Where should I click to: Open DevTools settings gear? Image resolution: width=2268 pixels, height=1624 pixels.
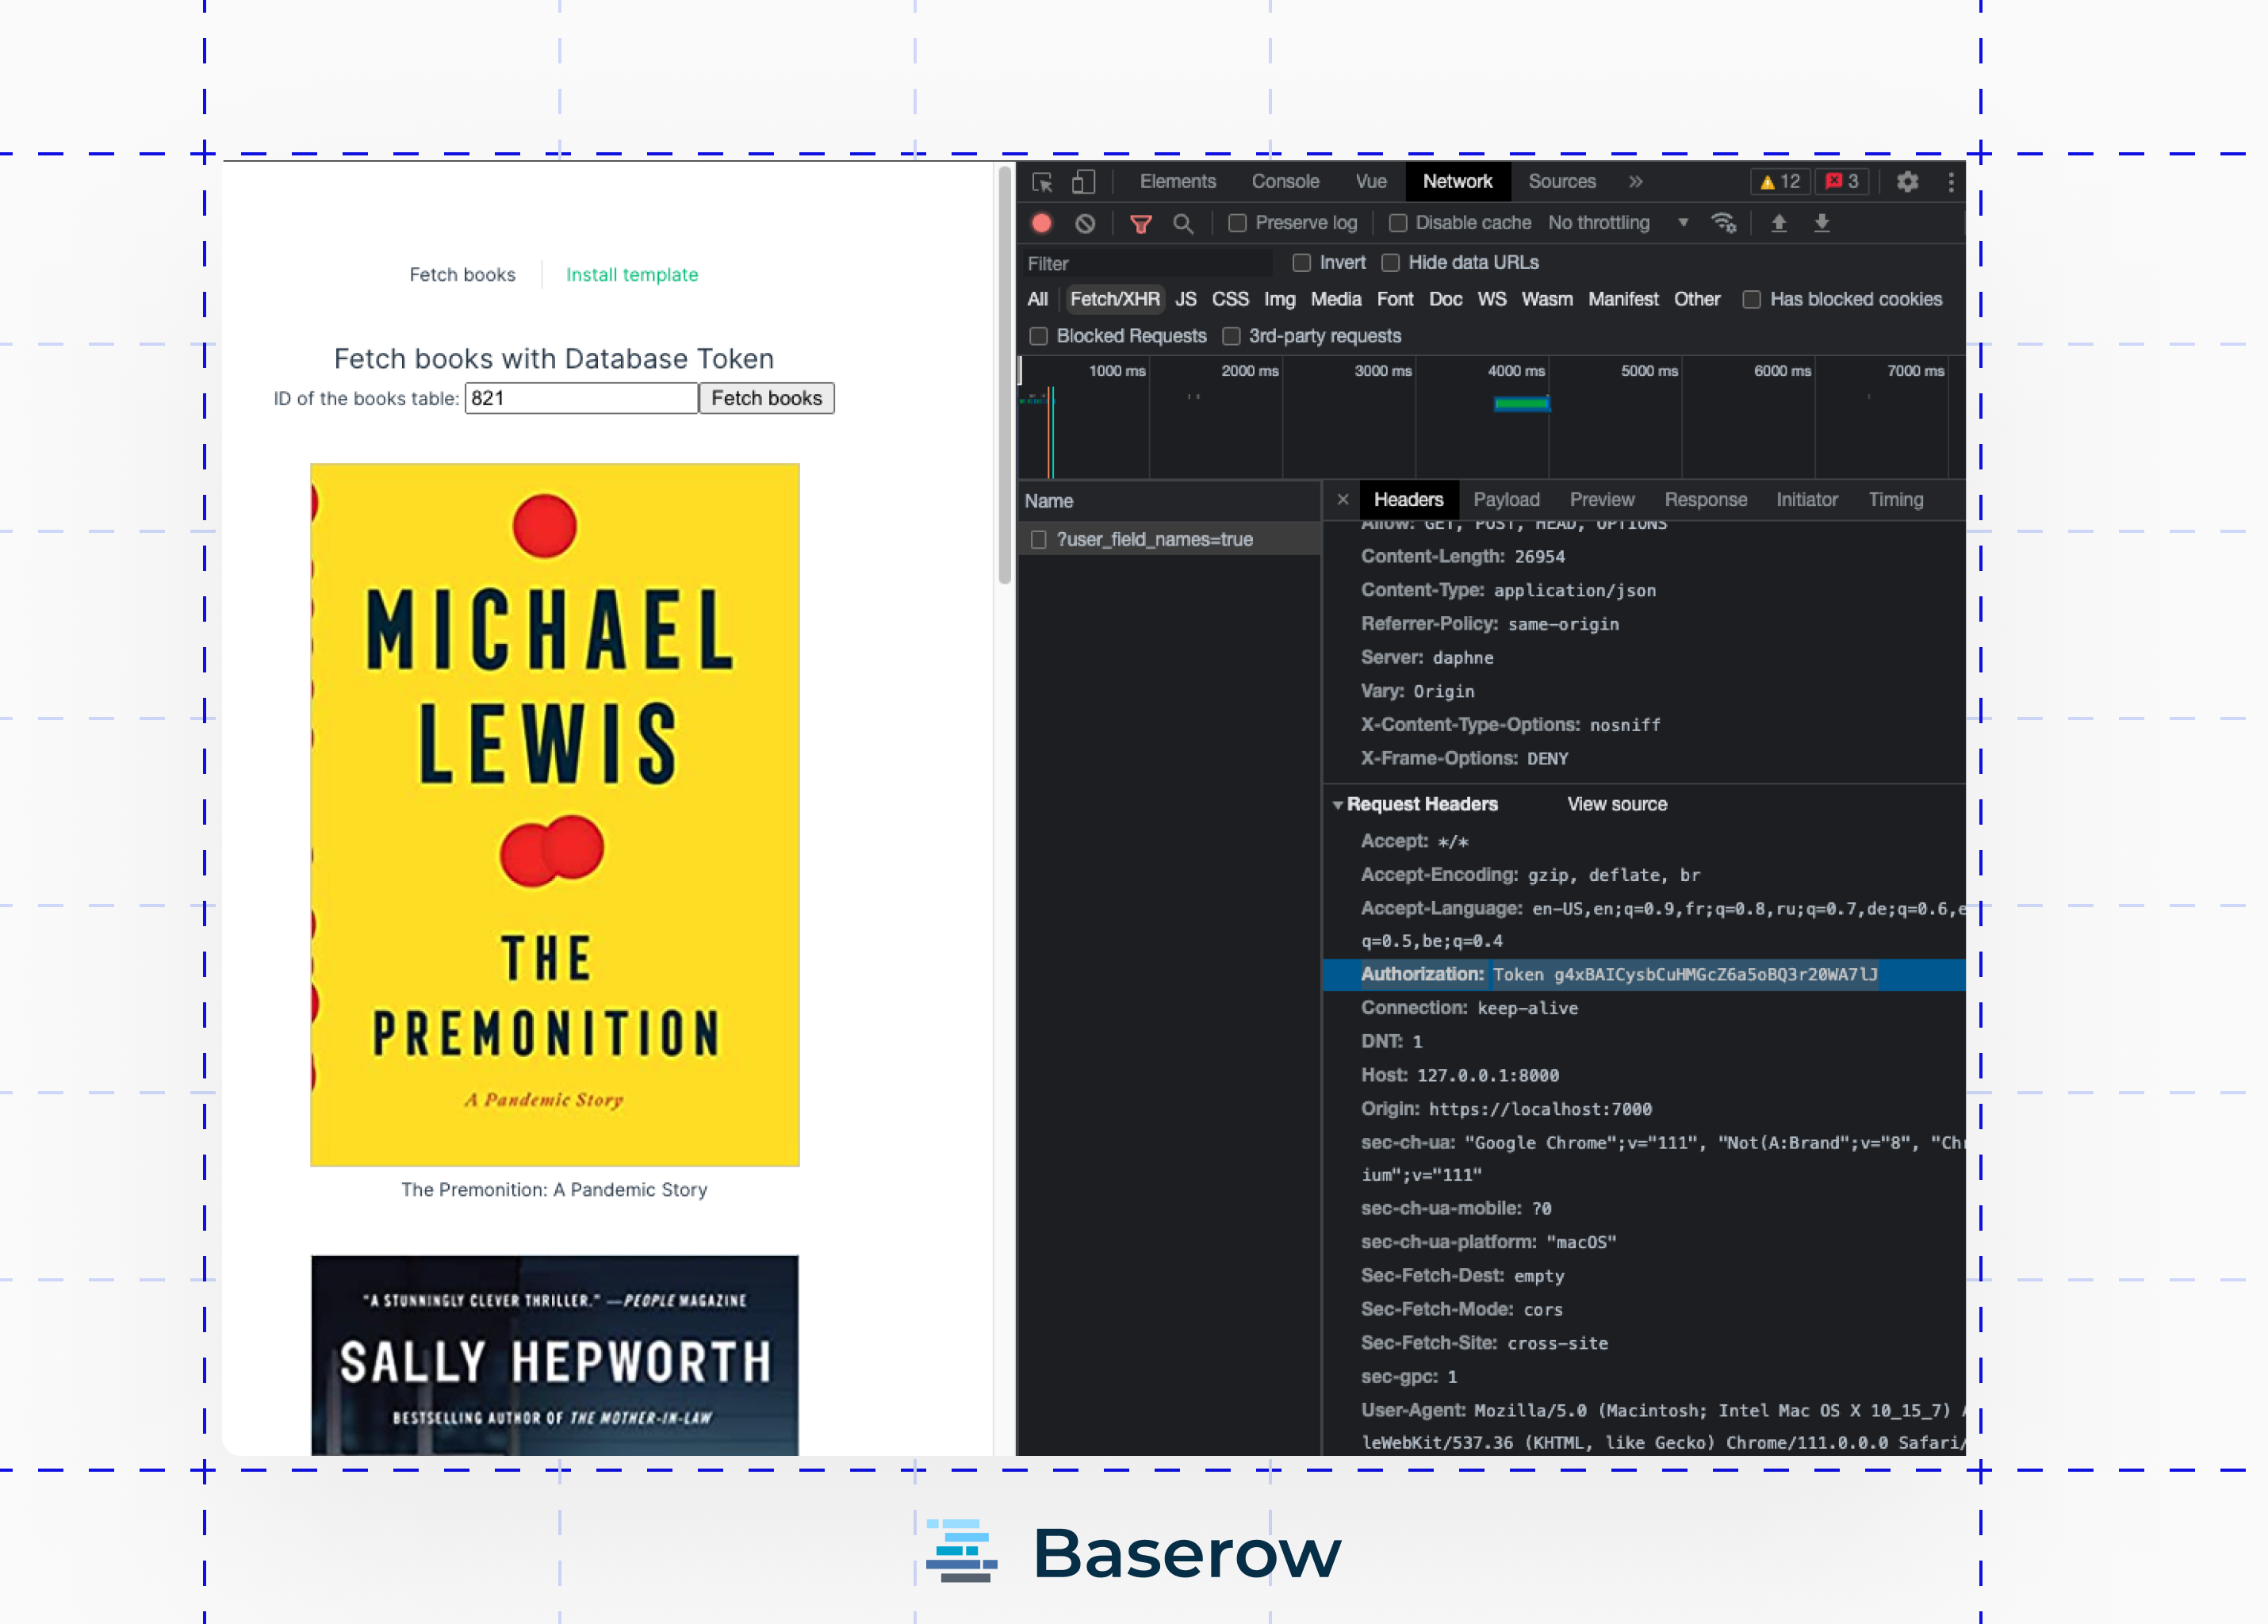pos(1907,182)
